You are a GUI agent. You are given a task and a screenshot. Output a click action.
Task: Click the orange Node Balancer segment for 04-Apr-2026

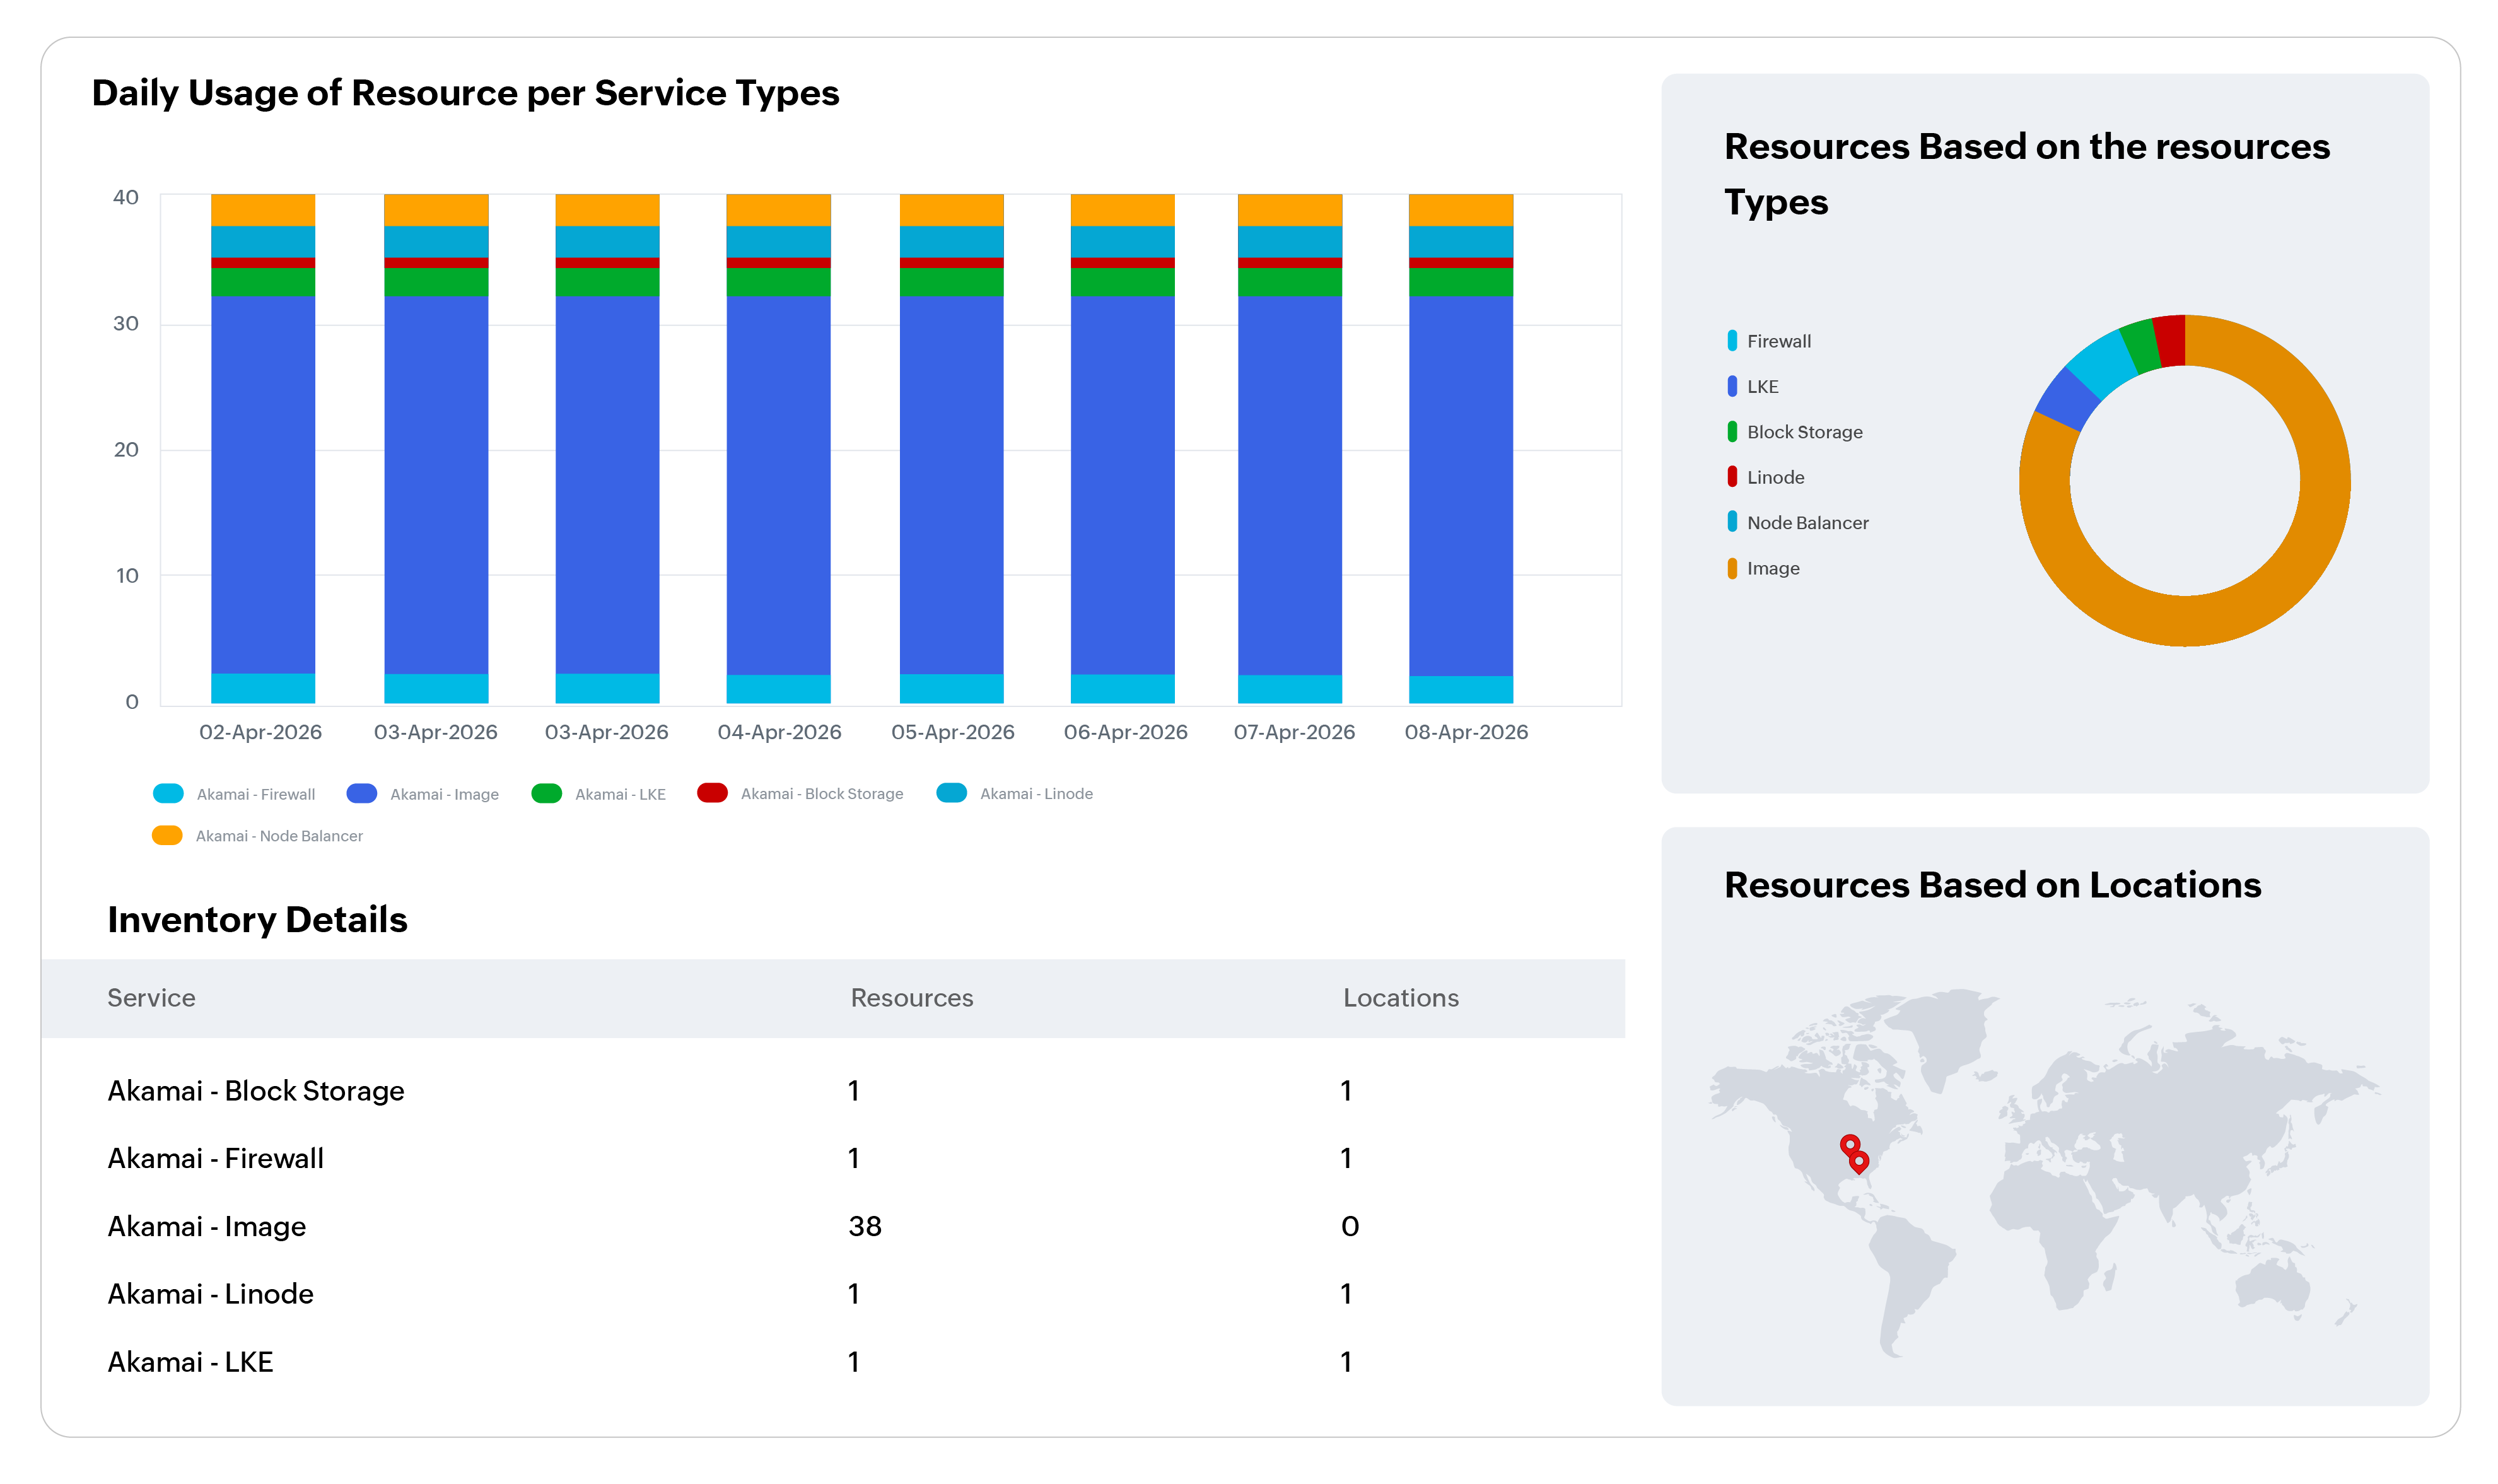pos(778,210)
